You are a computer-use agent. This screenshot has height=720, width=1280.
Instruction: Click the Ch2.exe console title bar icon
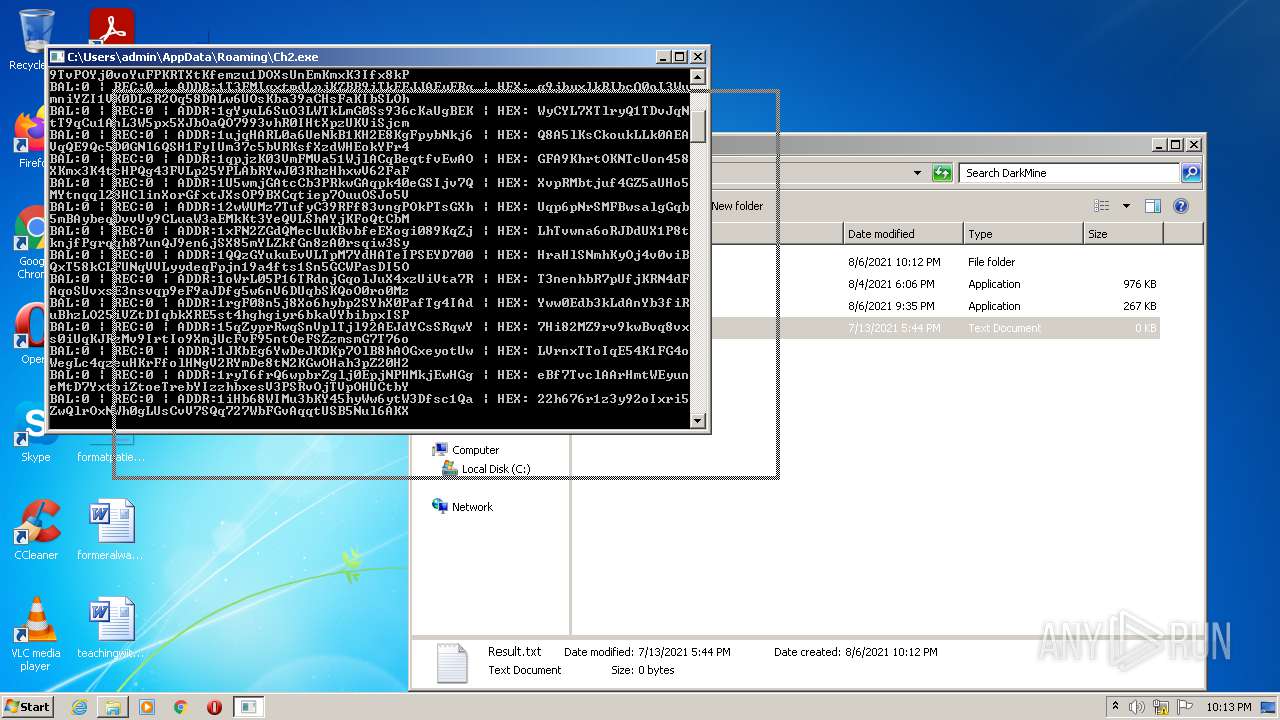(57, 57)
